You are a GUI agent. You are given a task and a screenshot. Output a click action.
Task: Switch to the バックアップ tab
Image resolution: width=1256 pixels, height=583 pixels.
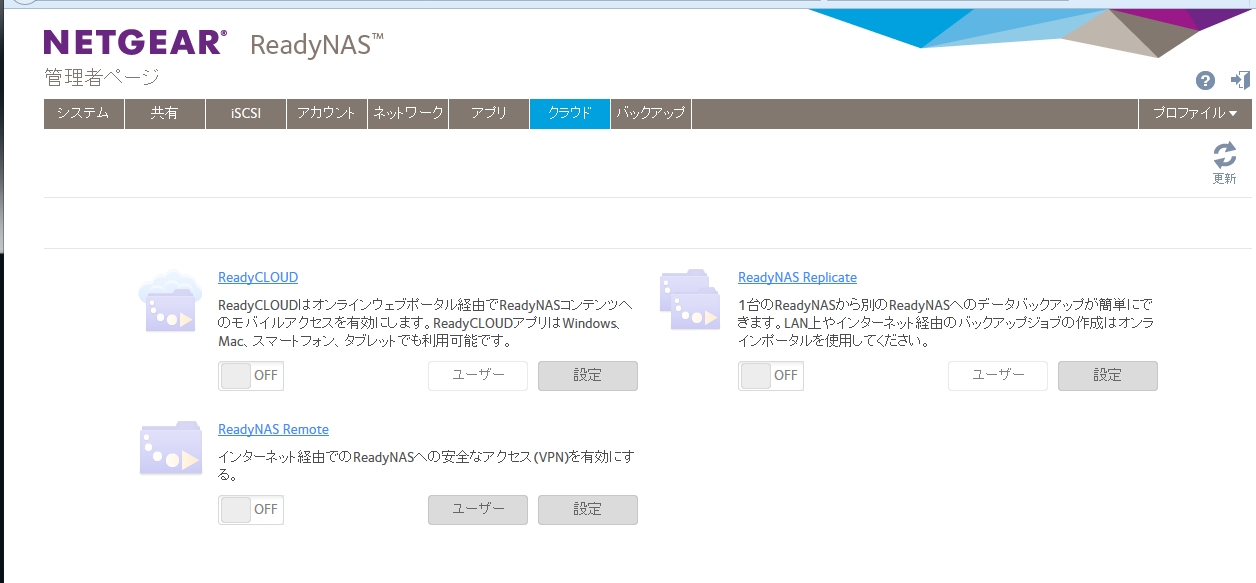point(651,114)
